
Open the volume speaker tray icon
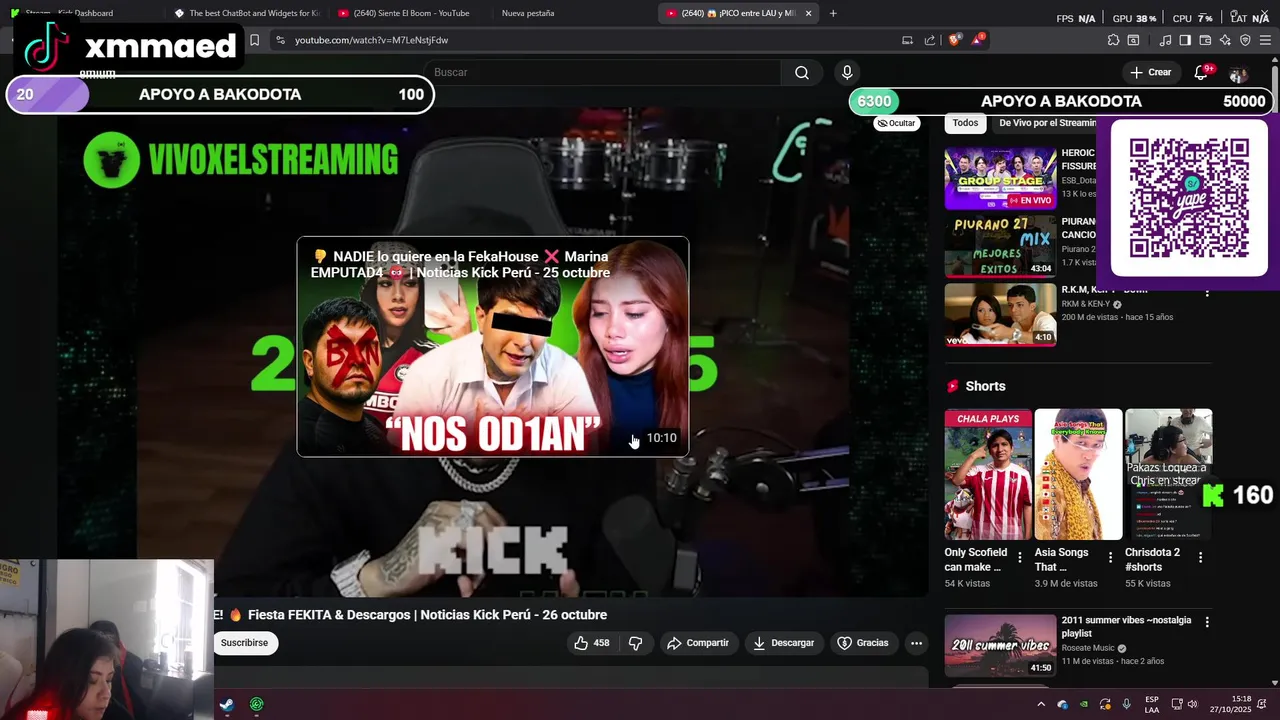(x=1192, y=704)
